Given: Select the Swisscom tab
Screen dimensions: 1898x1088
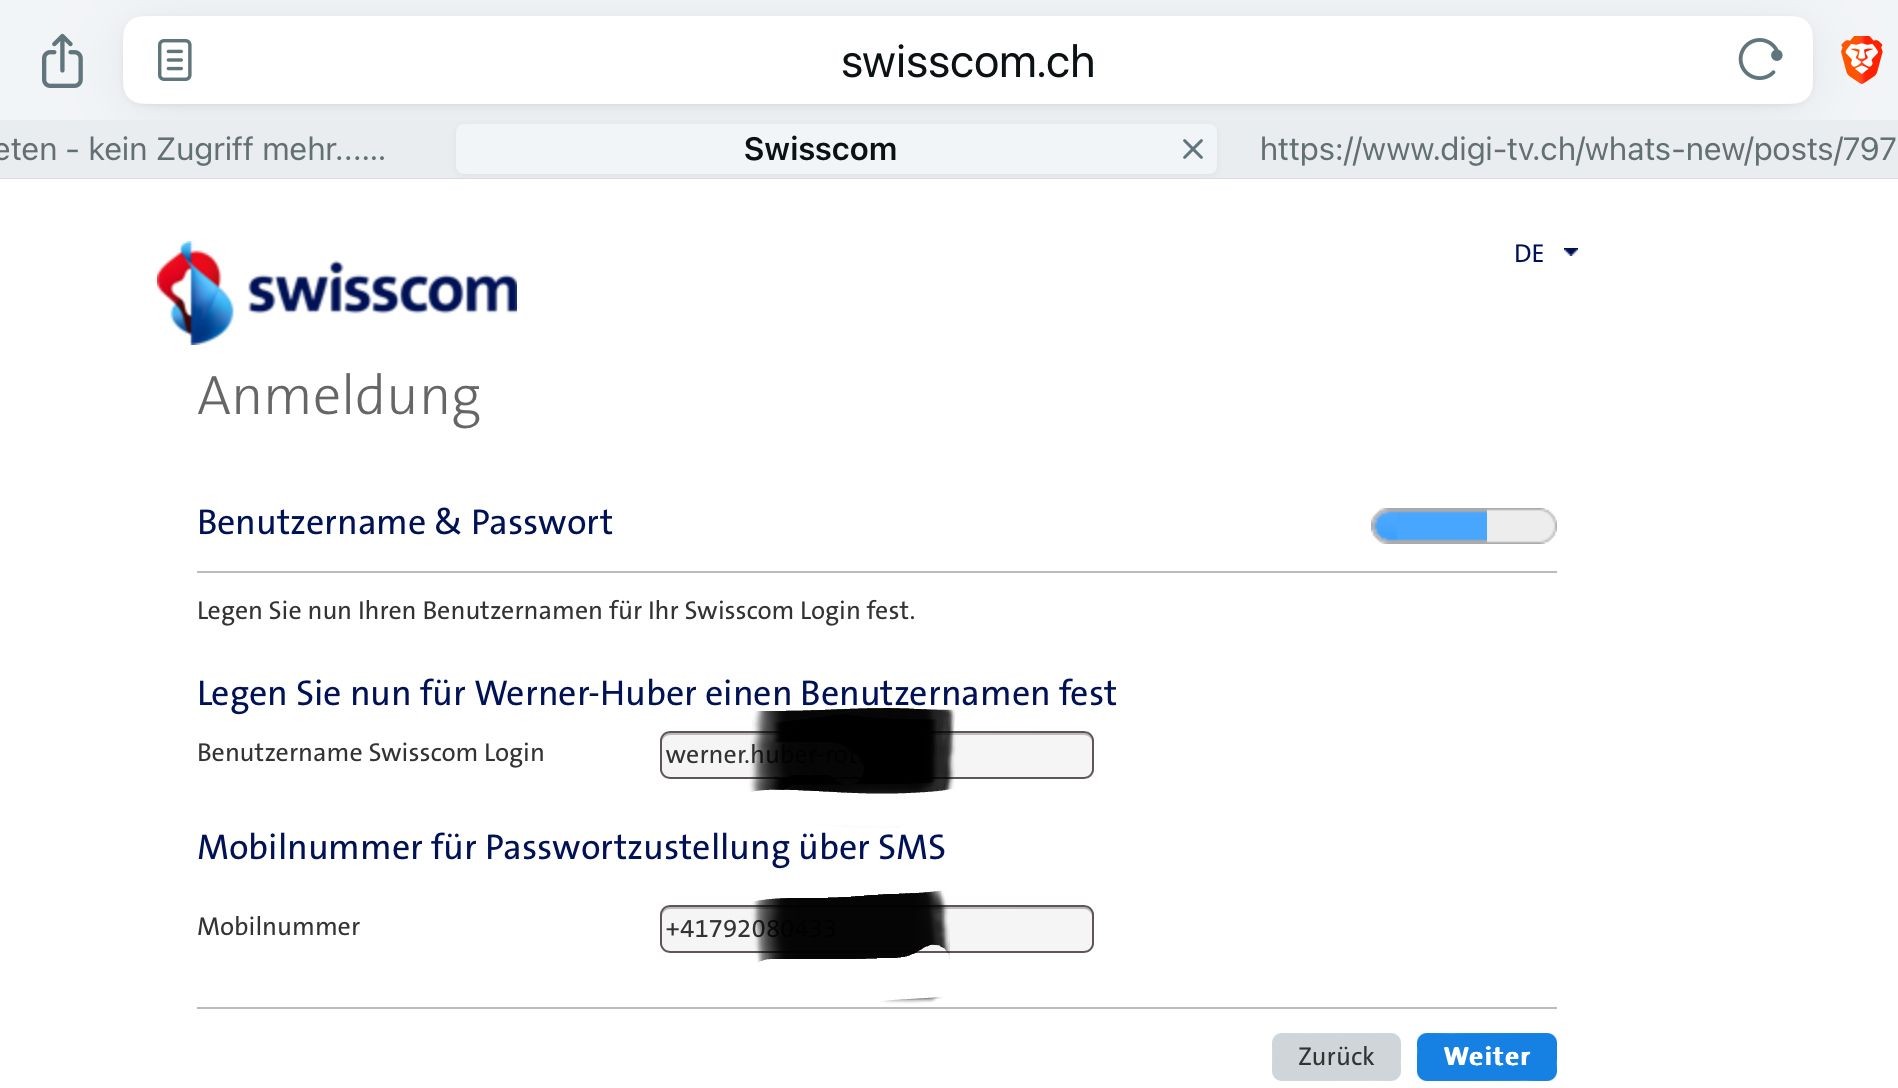Looking at the screenshot, I should (819, 150).
